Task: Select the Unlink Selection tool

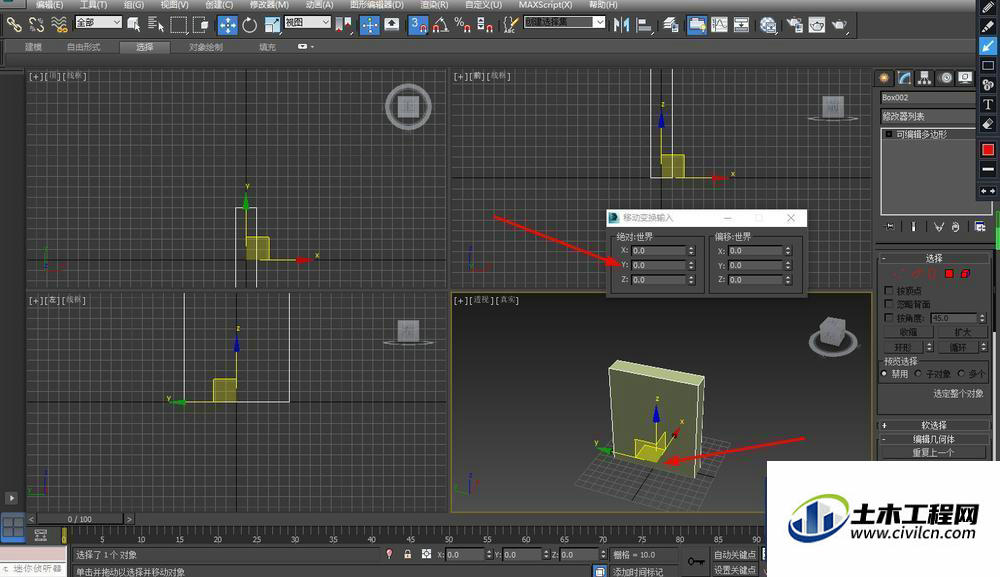Action: 37,25
